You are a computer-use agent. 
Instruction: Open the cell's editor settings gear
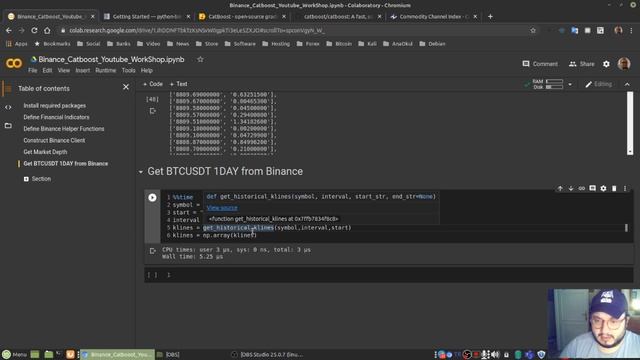pyautogui.click(x=603, y=189)
